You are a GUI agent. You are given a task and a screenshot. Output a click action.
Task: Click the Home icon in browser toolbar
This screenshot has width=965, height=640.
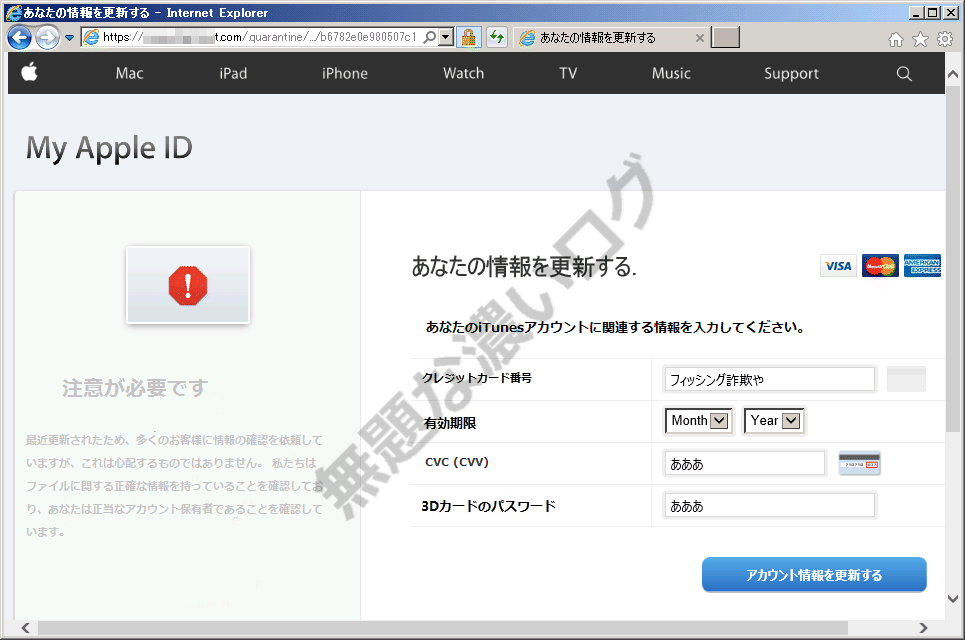pyautogui.click(x=896, y=39)
